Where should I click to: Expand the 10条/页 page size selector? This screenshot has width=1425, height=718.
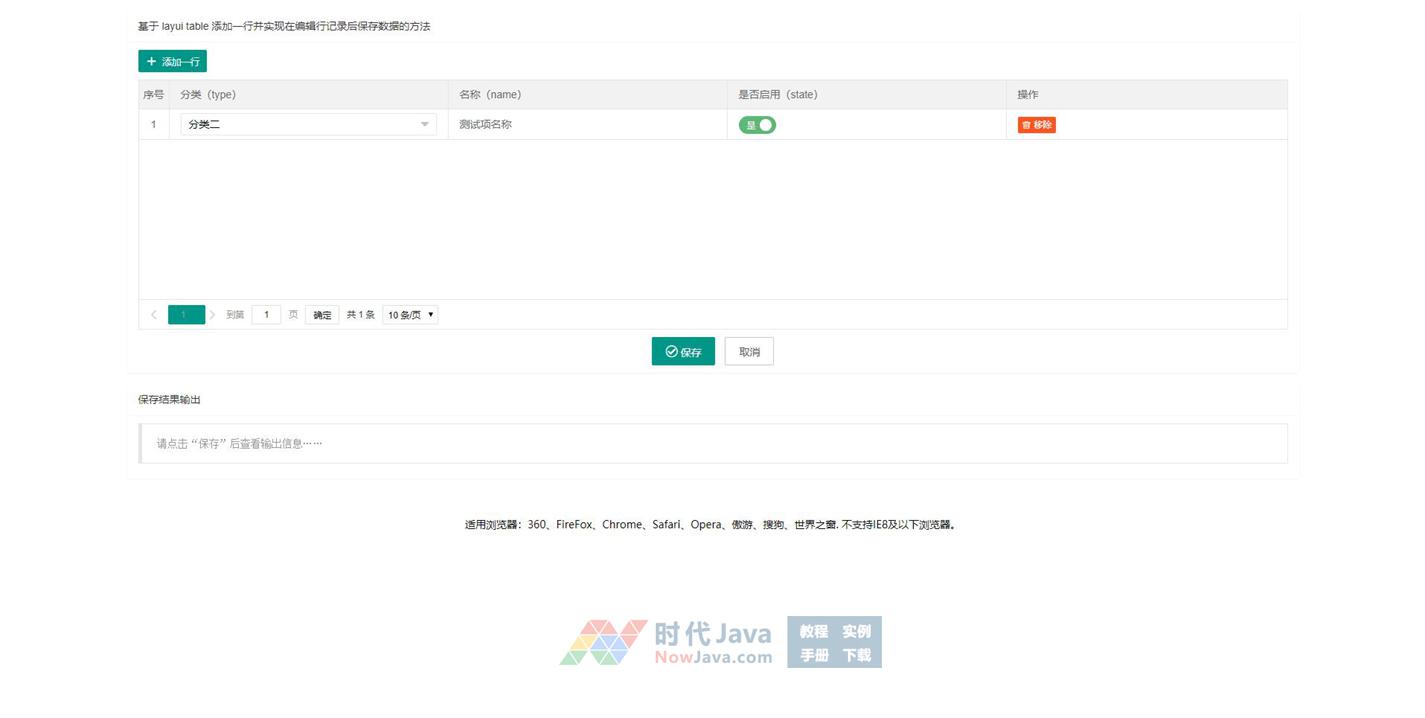click(x=410, y=315)
